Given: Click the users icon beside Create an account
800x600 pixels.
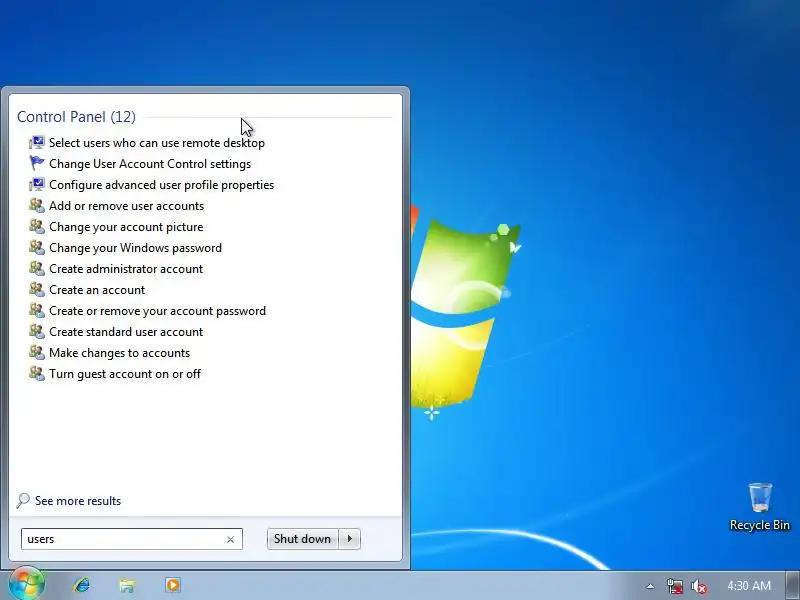Looking at the screenshot, I should (x=37, y=289).
